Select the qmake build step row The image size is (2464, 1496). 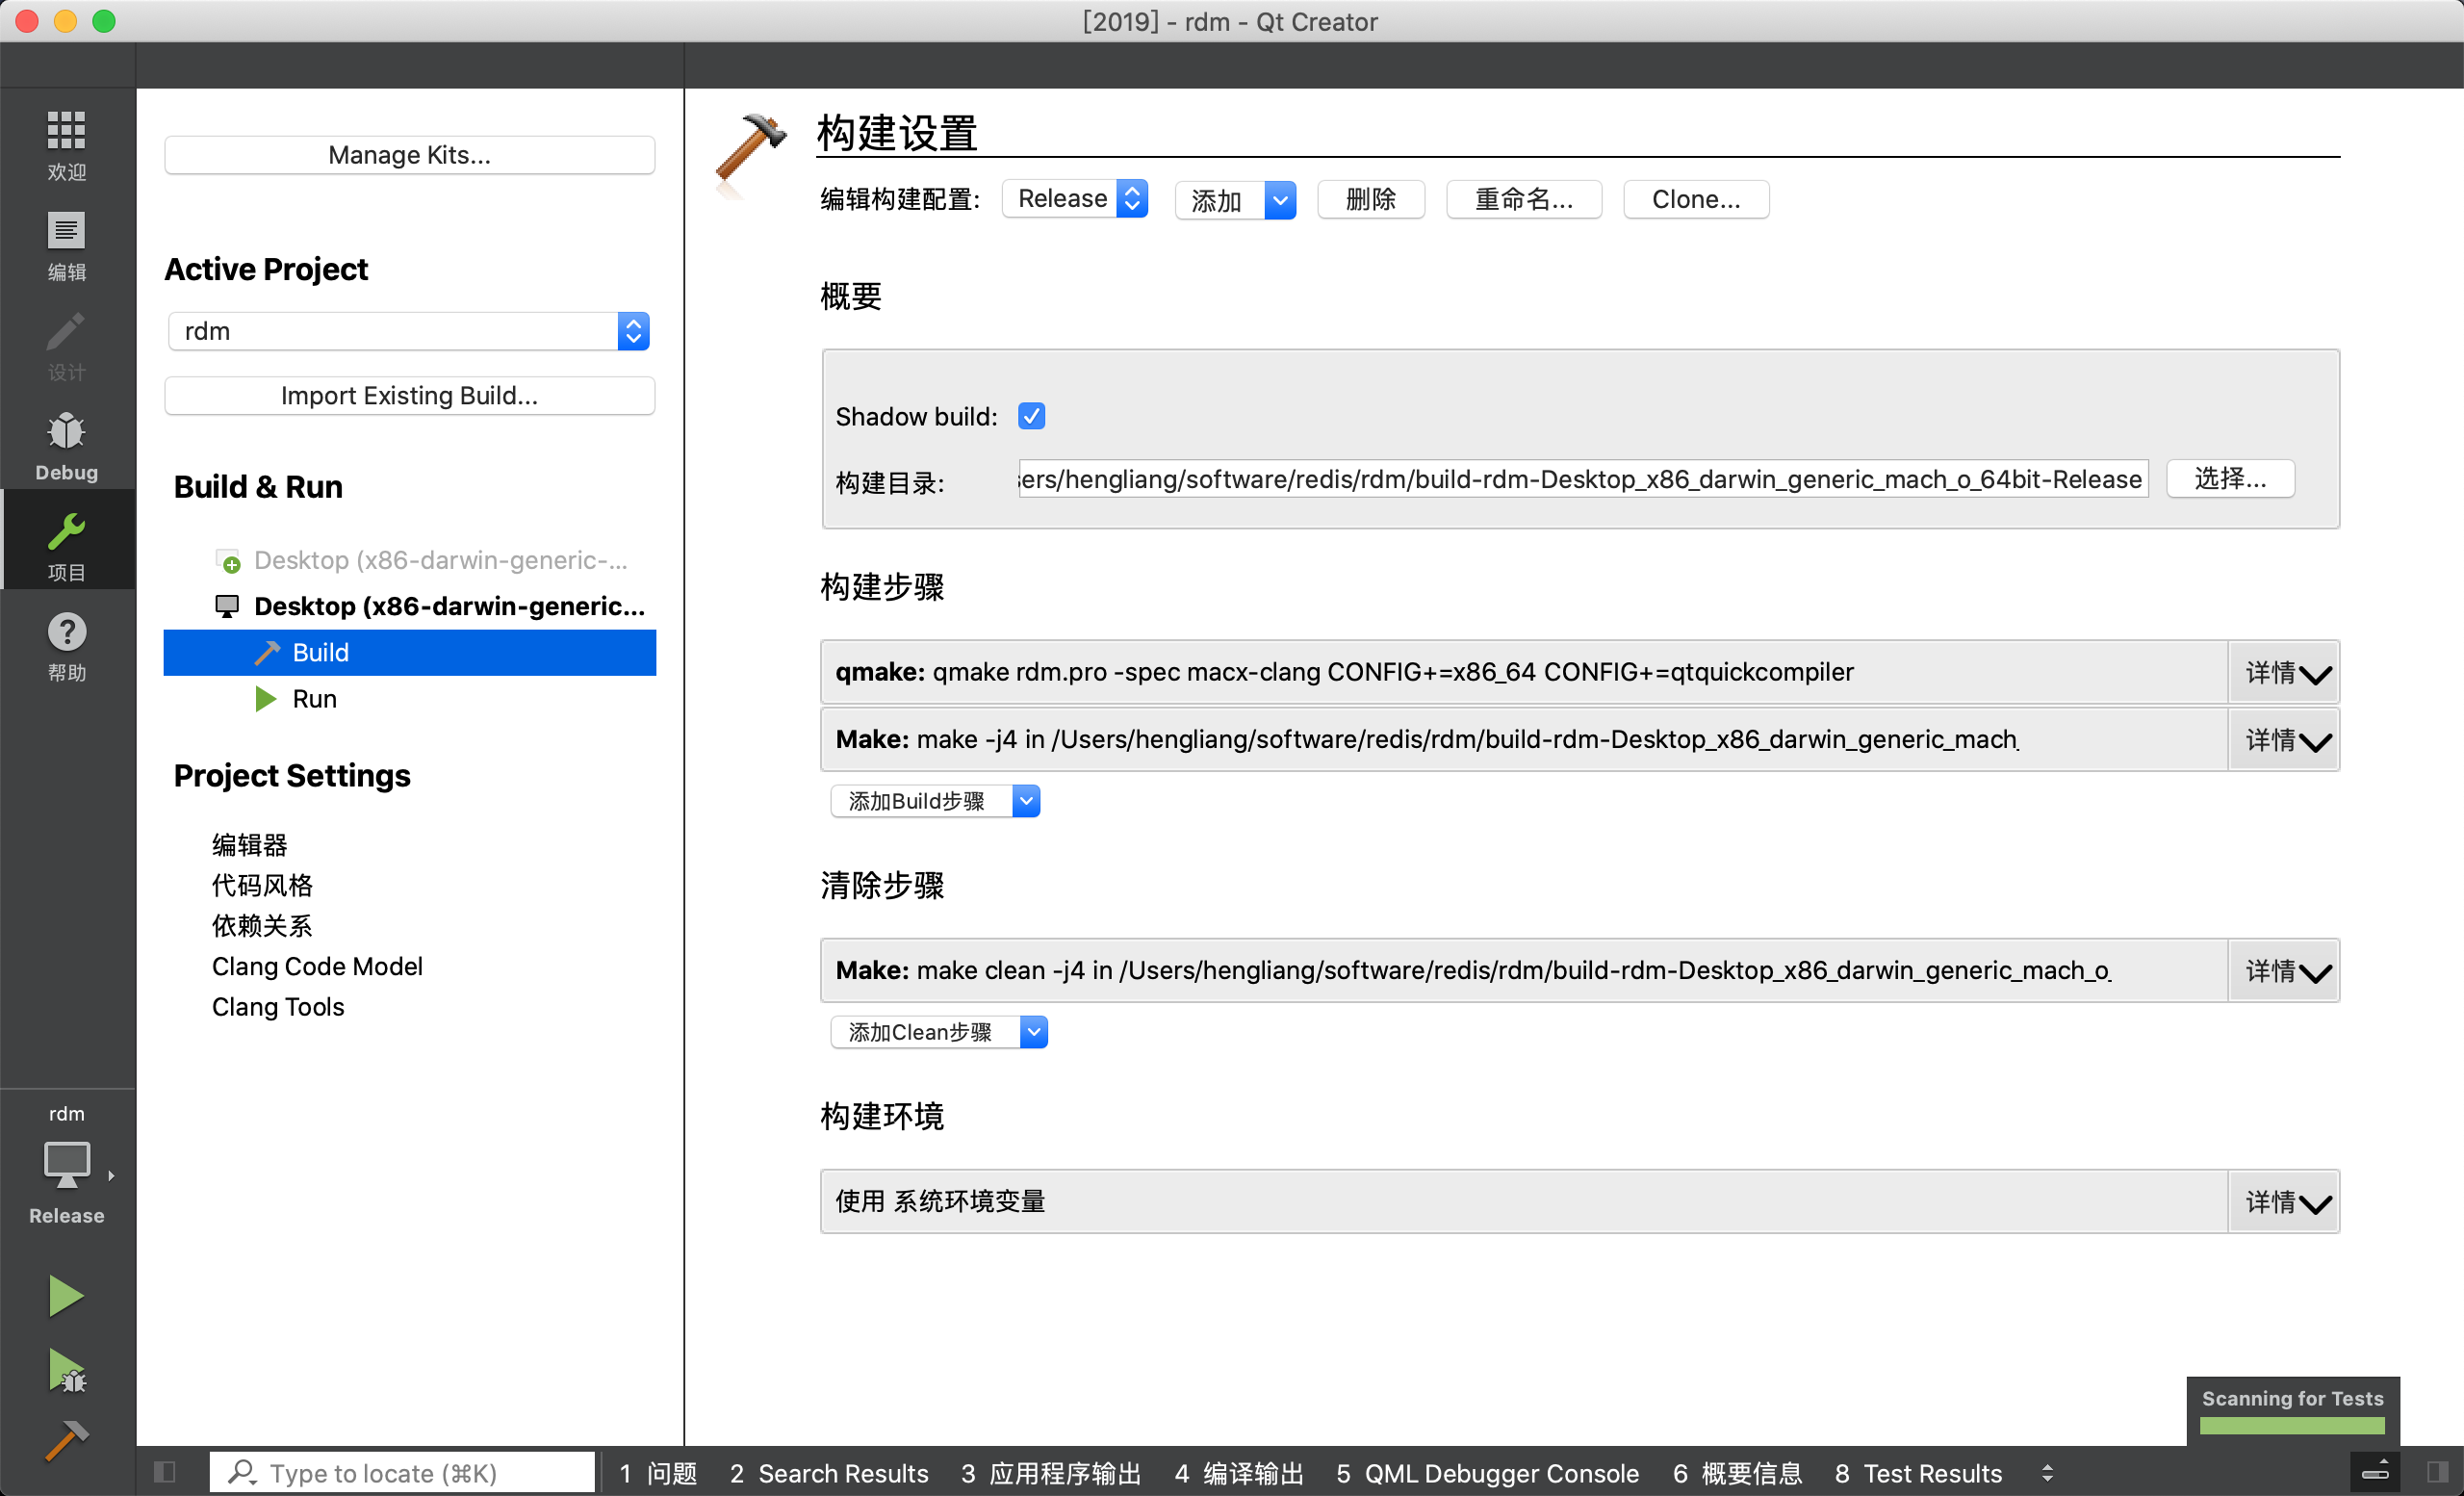coord(1524,672)
